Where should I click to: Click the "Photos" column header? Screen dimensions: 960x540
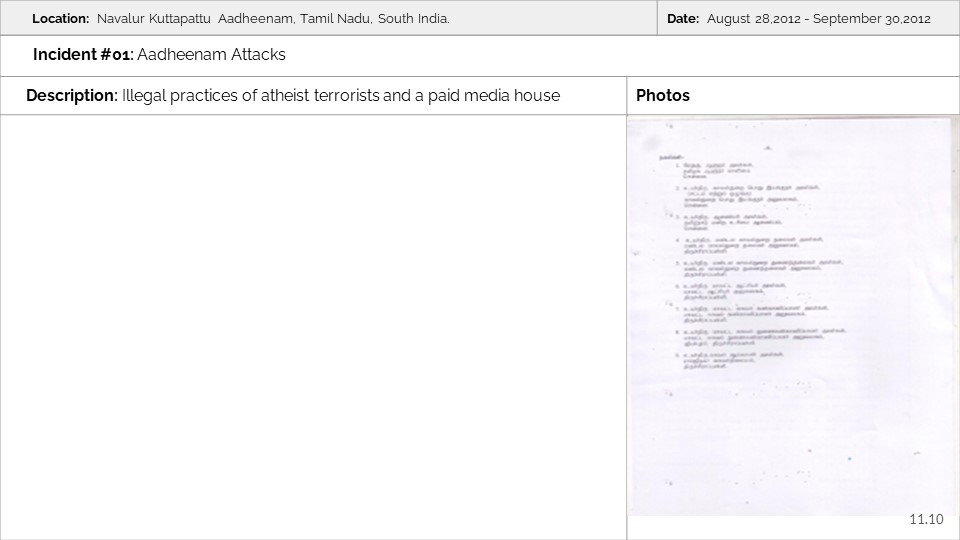(663, 96)
